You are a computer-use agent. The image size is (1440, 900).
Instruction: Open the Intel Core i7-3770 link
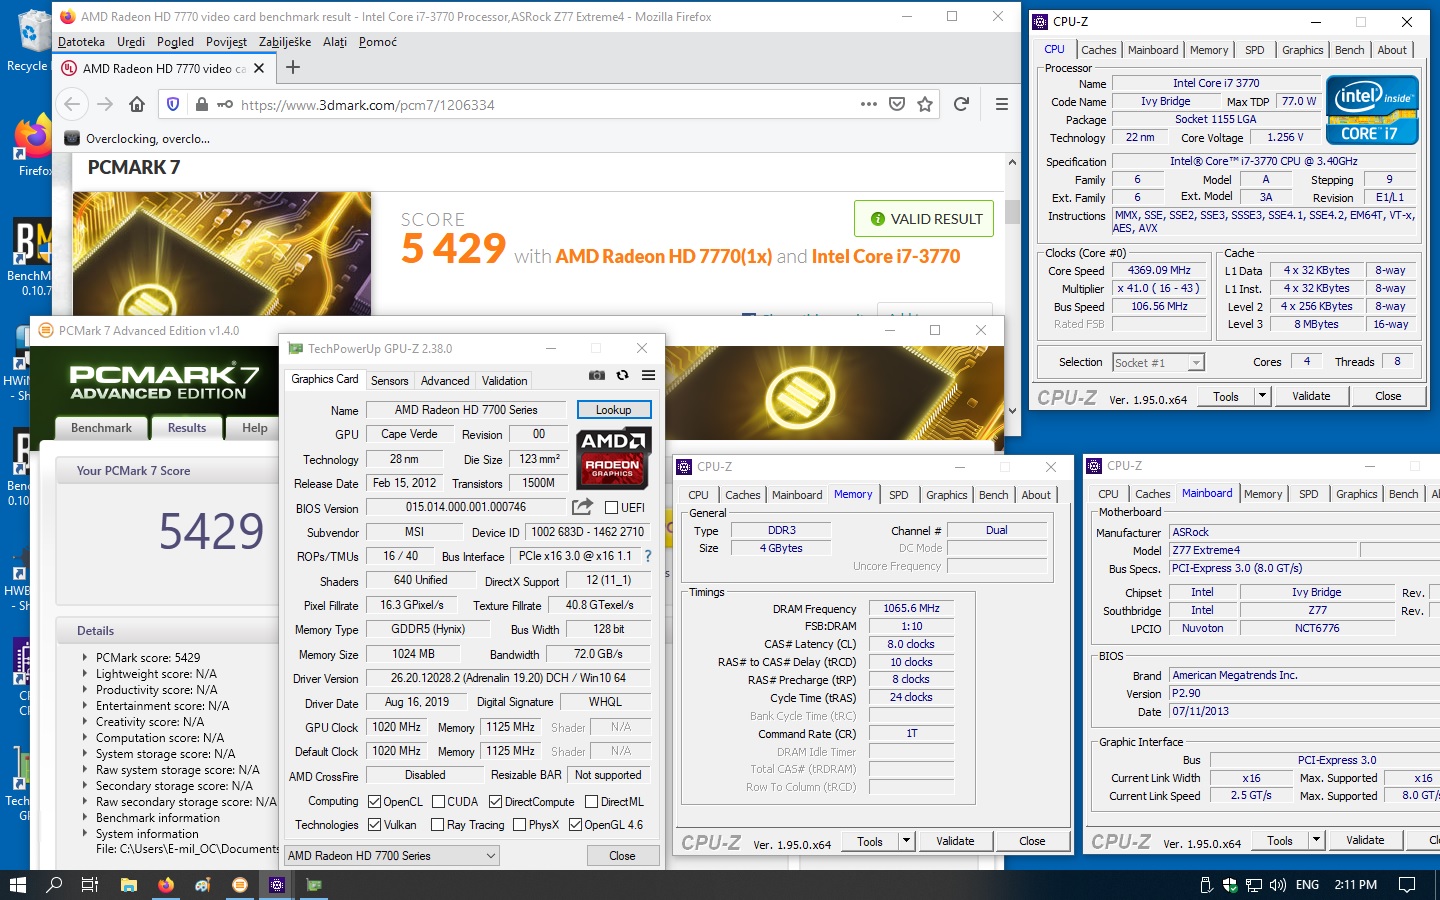(886, 257)
